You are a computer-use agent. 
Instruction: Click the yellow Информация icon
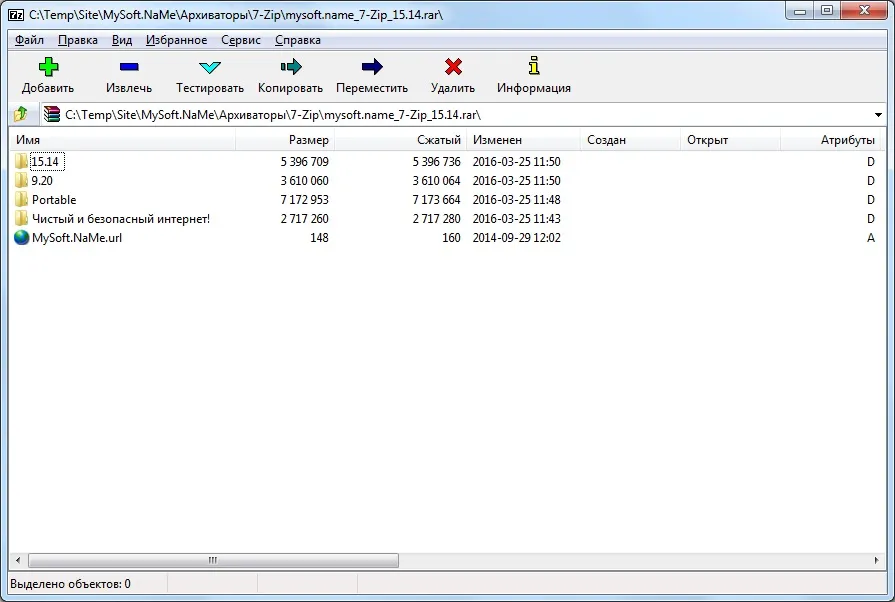(534, 66)
